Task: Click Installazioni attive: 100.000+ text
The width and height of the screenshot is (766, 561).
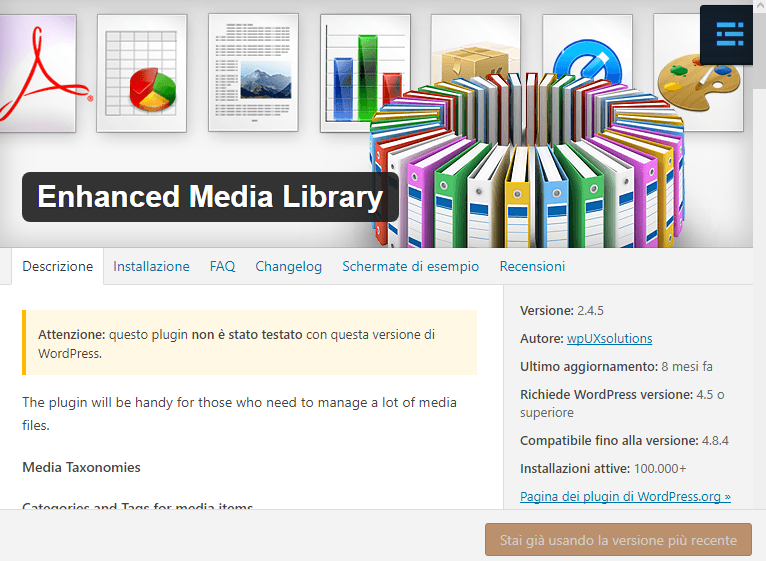Action: pyautogui.click(x=603, y=469)
